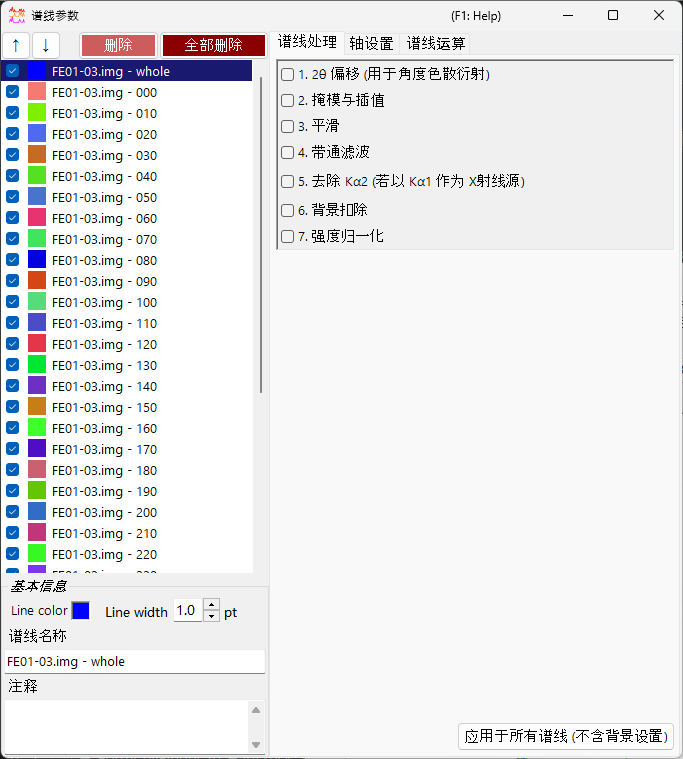Click the blue swatch of profile 080

[37, 259]
